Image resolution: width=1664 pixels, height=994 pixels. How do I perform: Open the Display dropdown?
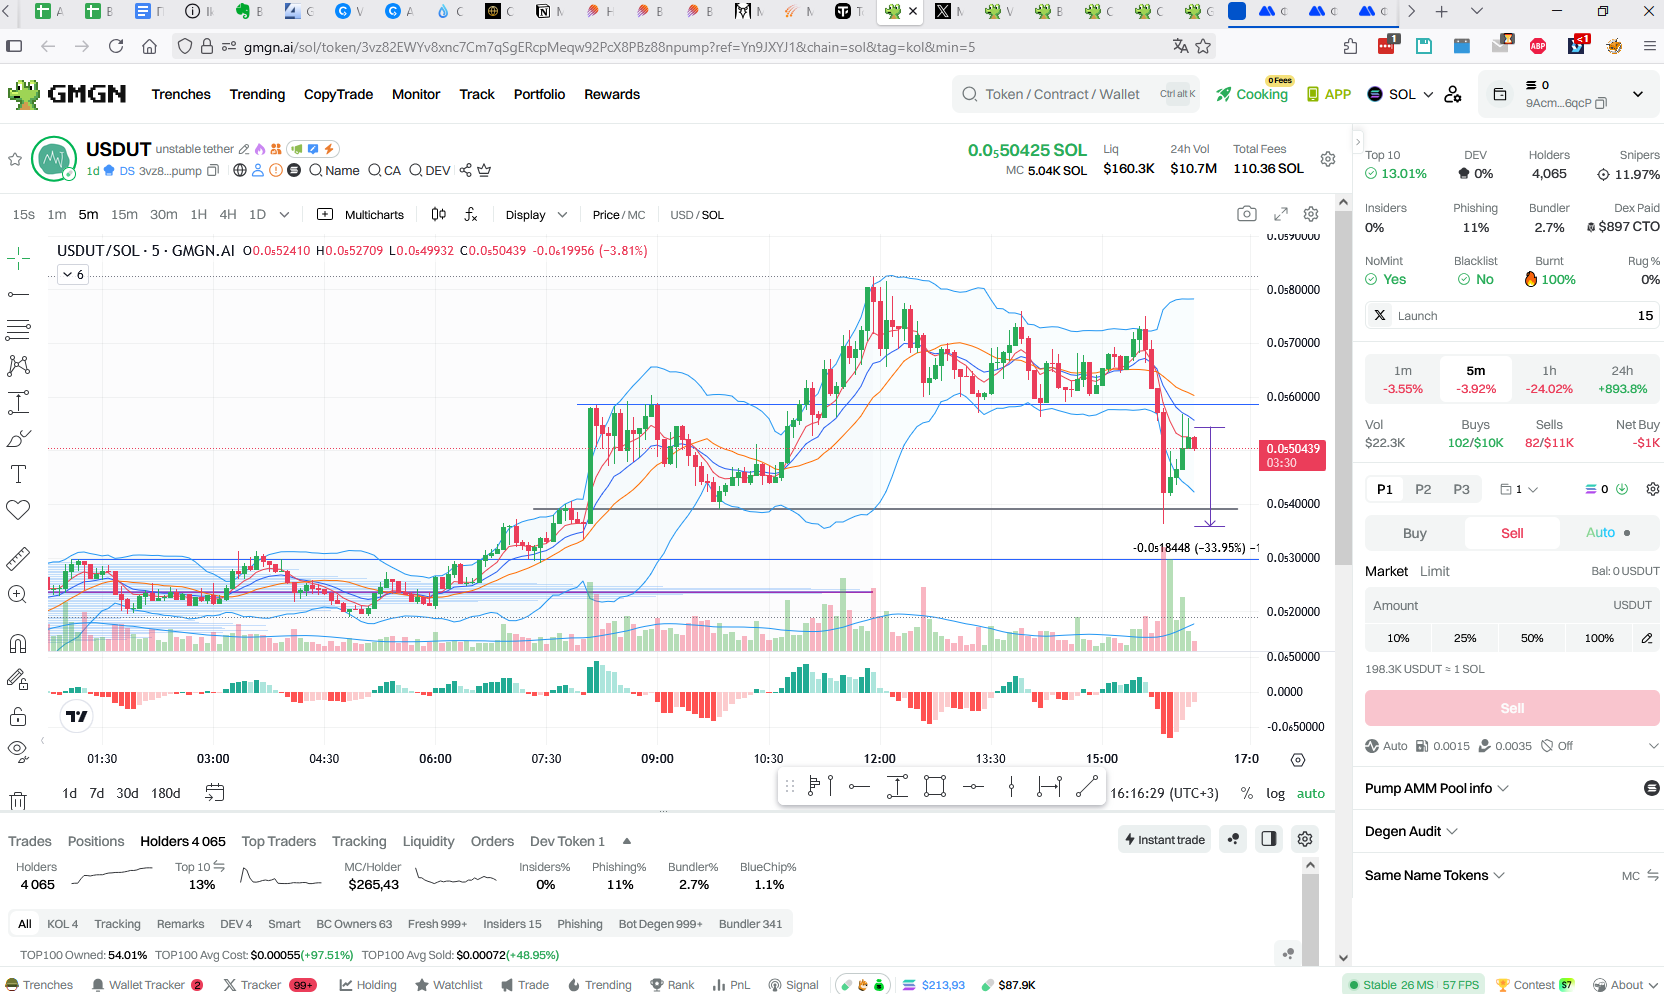536,215
